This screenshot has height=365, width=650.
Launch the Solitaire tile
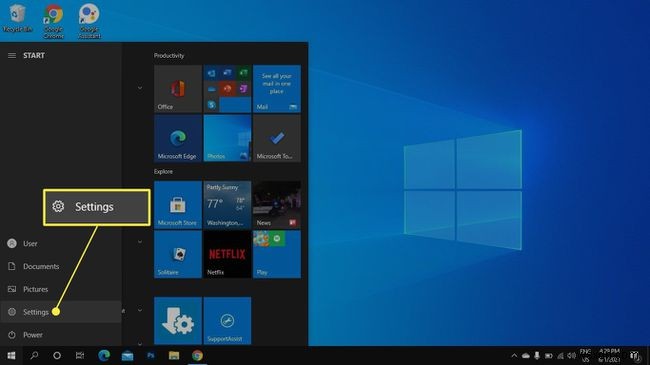178,254
